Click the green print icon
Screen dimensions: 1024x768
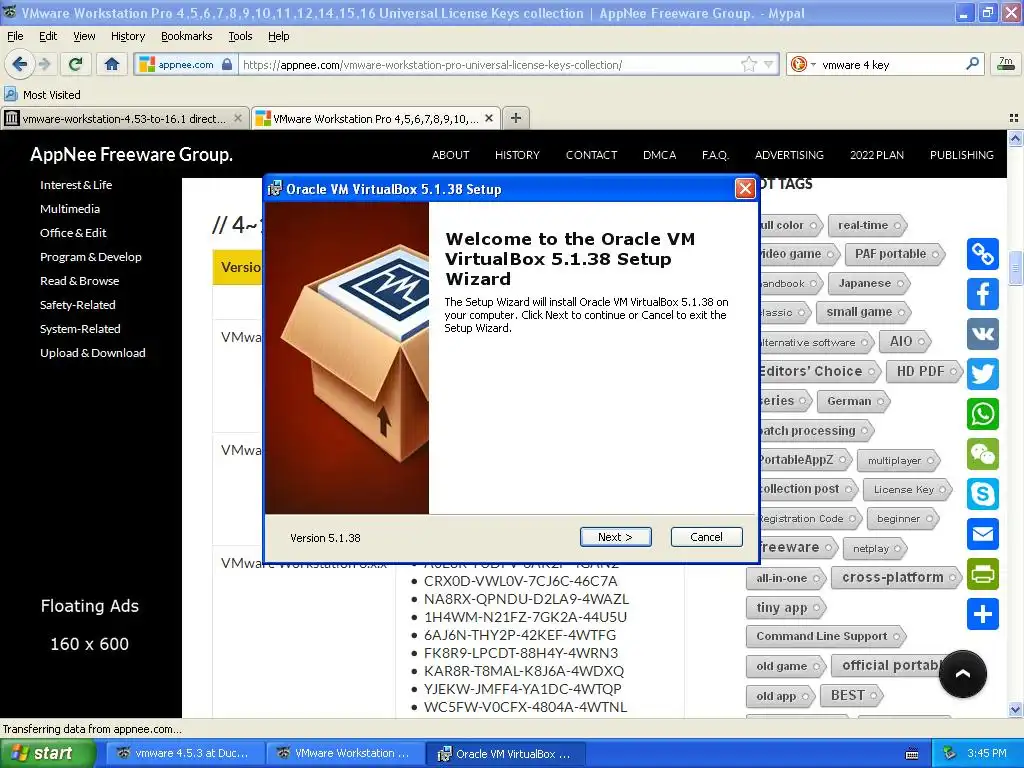coord(982,574)
